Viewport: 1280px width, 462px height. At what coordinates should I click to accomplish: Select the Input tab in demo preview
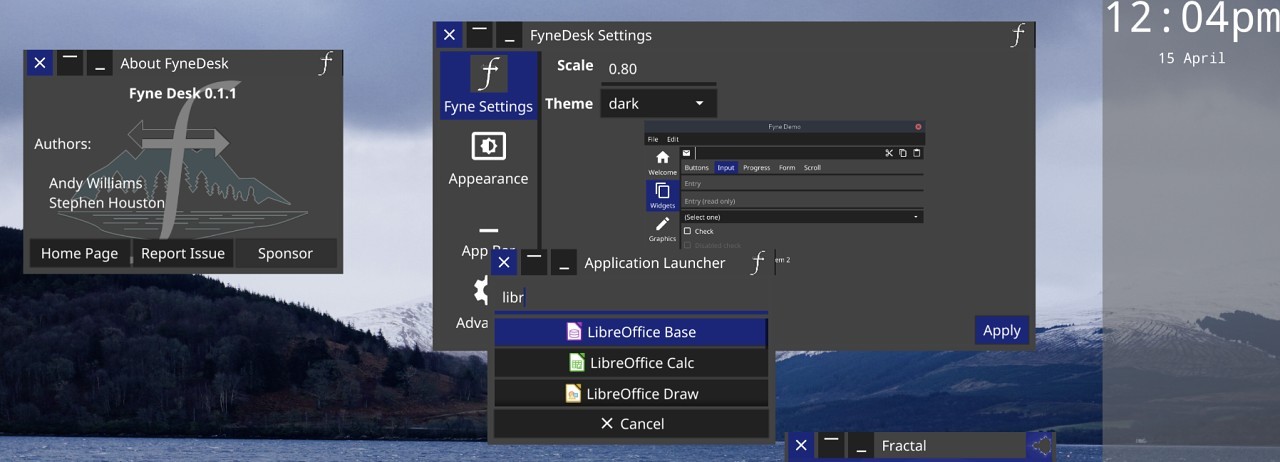(x=726, y=167)
